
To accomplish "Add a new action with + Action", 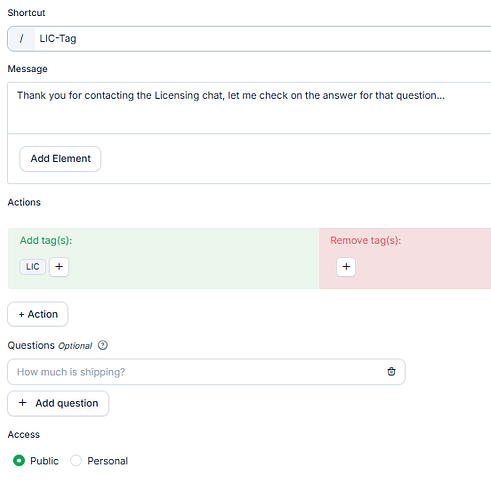I will pyautogui.click(x=38, y=314).
